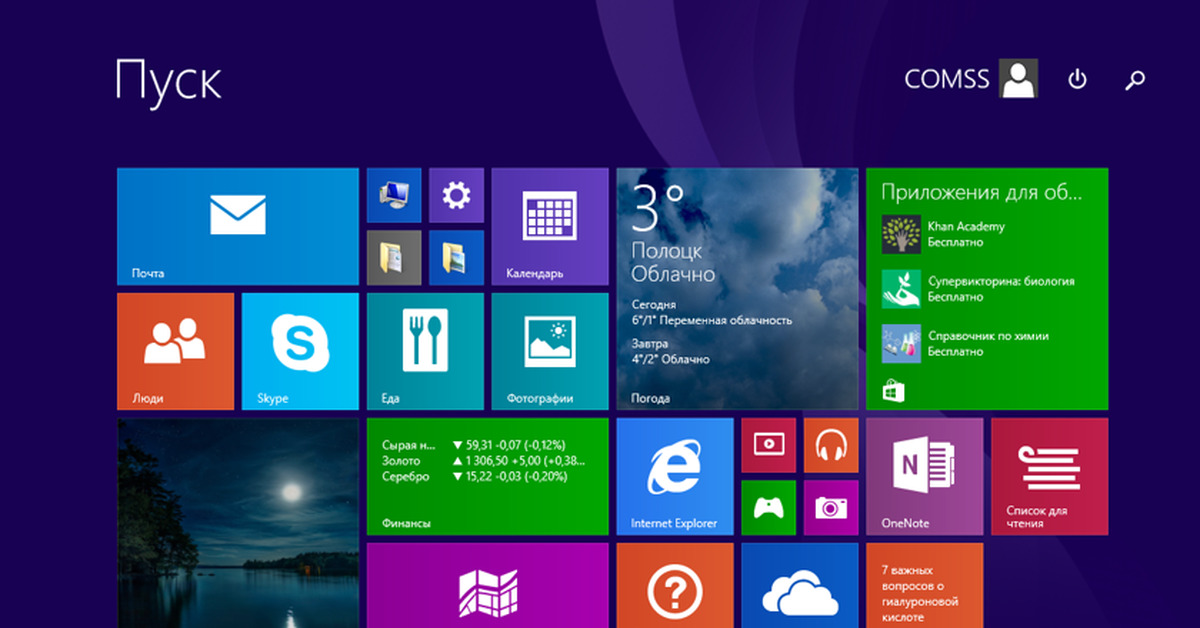Open the Финансы finance tile
This screenshot has height=628, width=1200.
487,476
